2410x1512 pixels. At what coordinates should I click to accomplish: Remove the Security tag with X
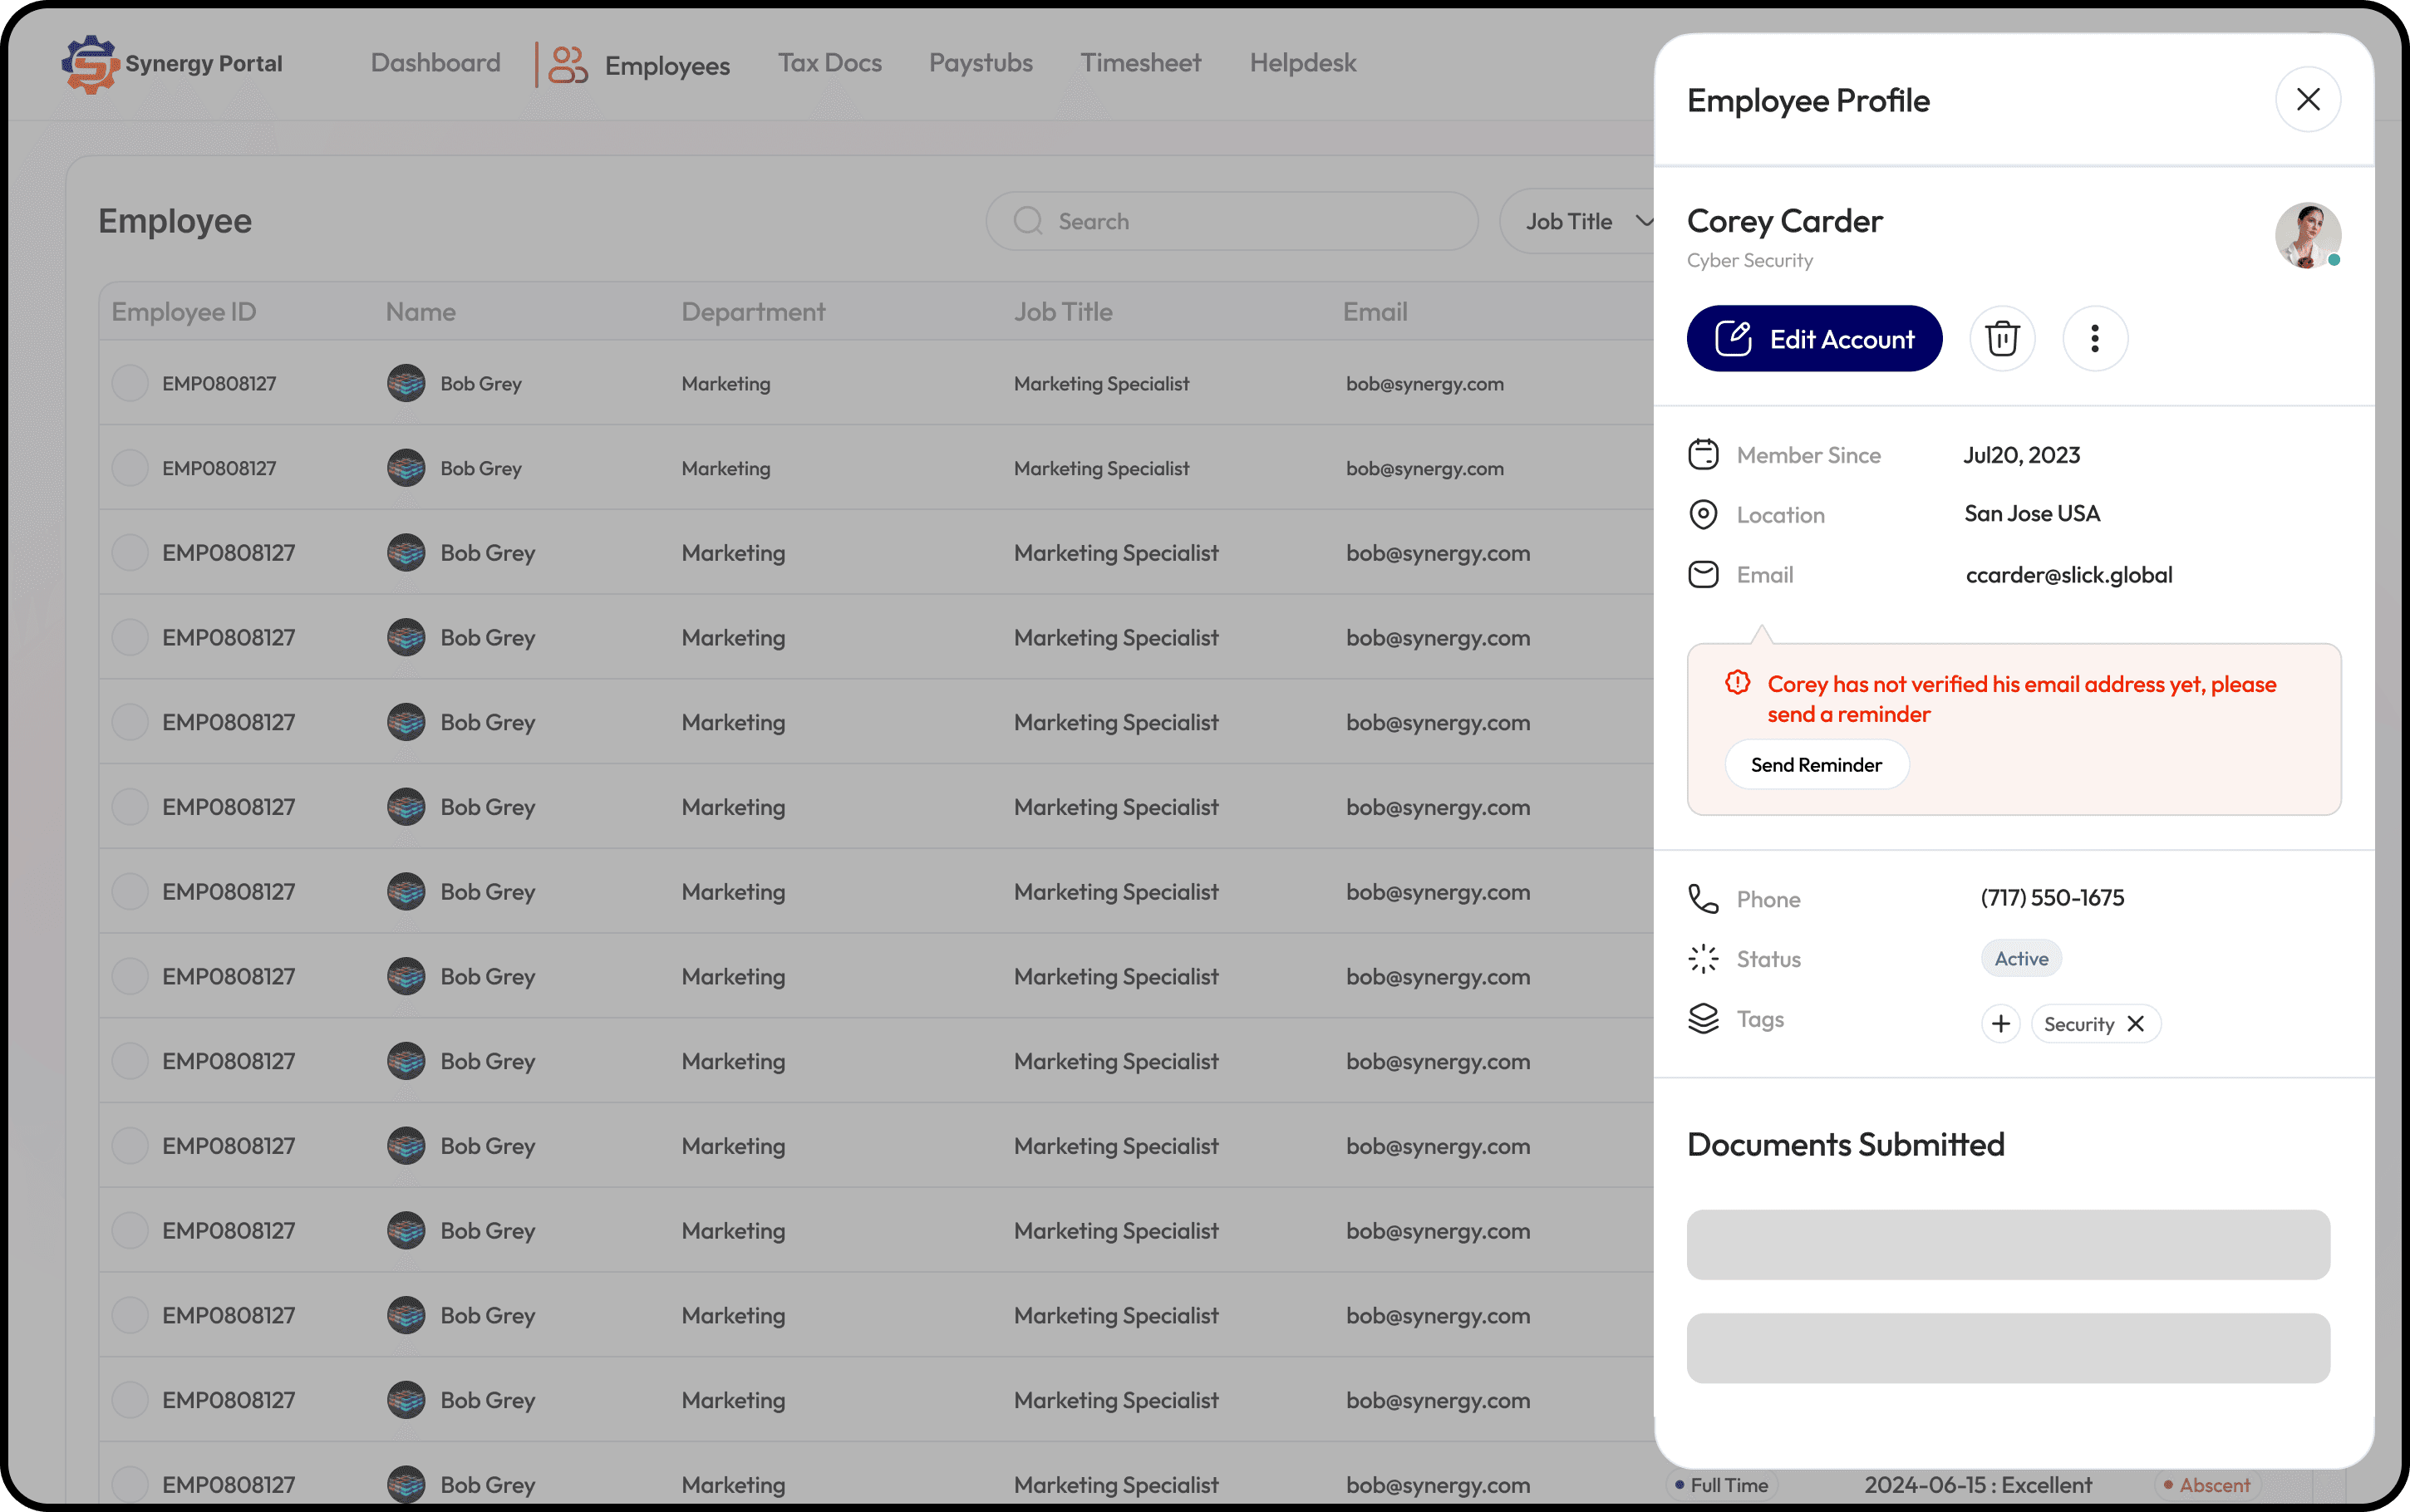tap(2135, 1023)
